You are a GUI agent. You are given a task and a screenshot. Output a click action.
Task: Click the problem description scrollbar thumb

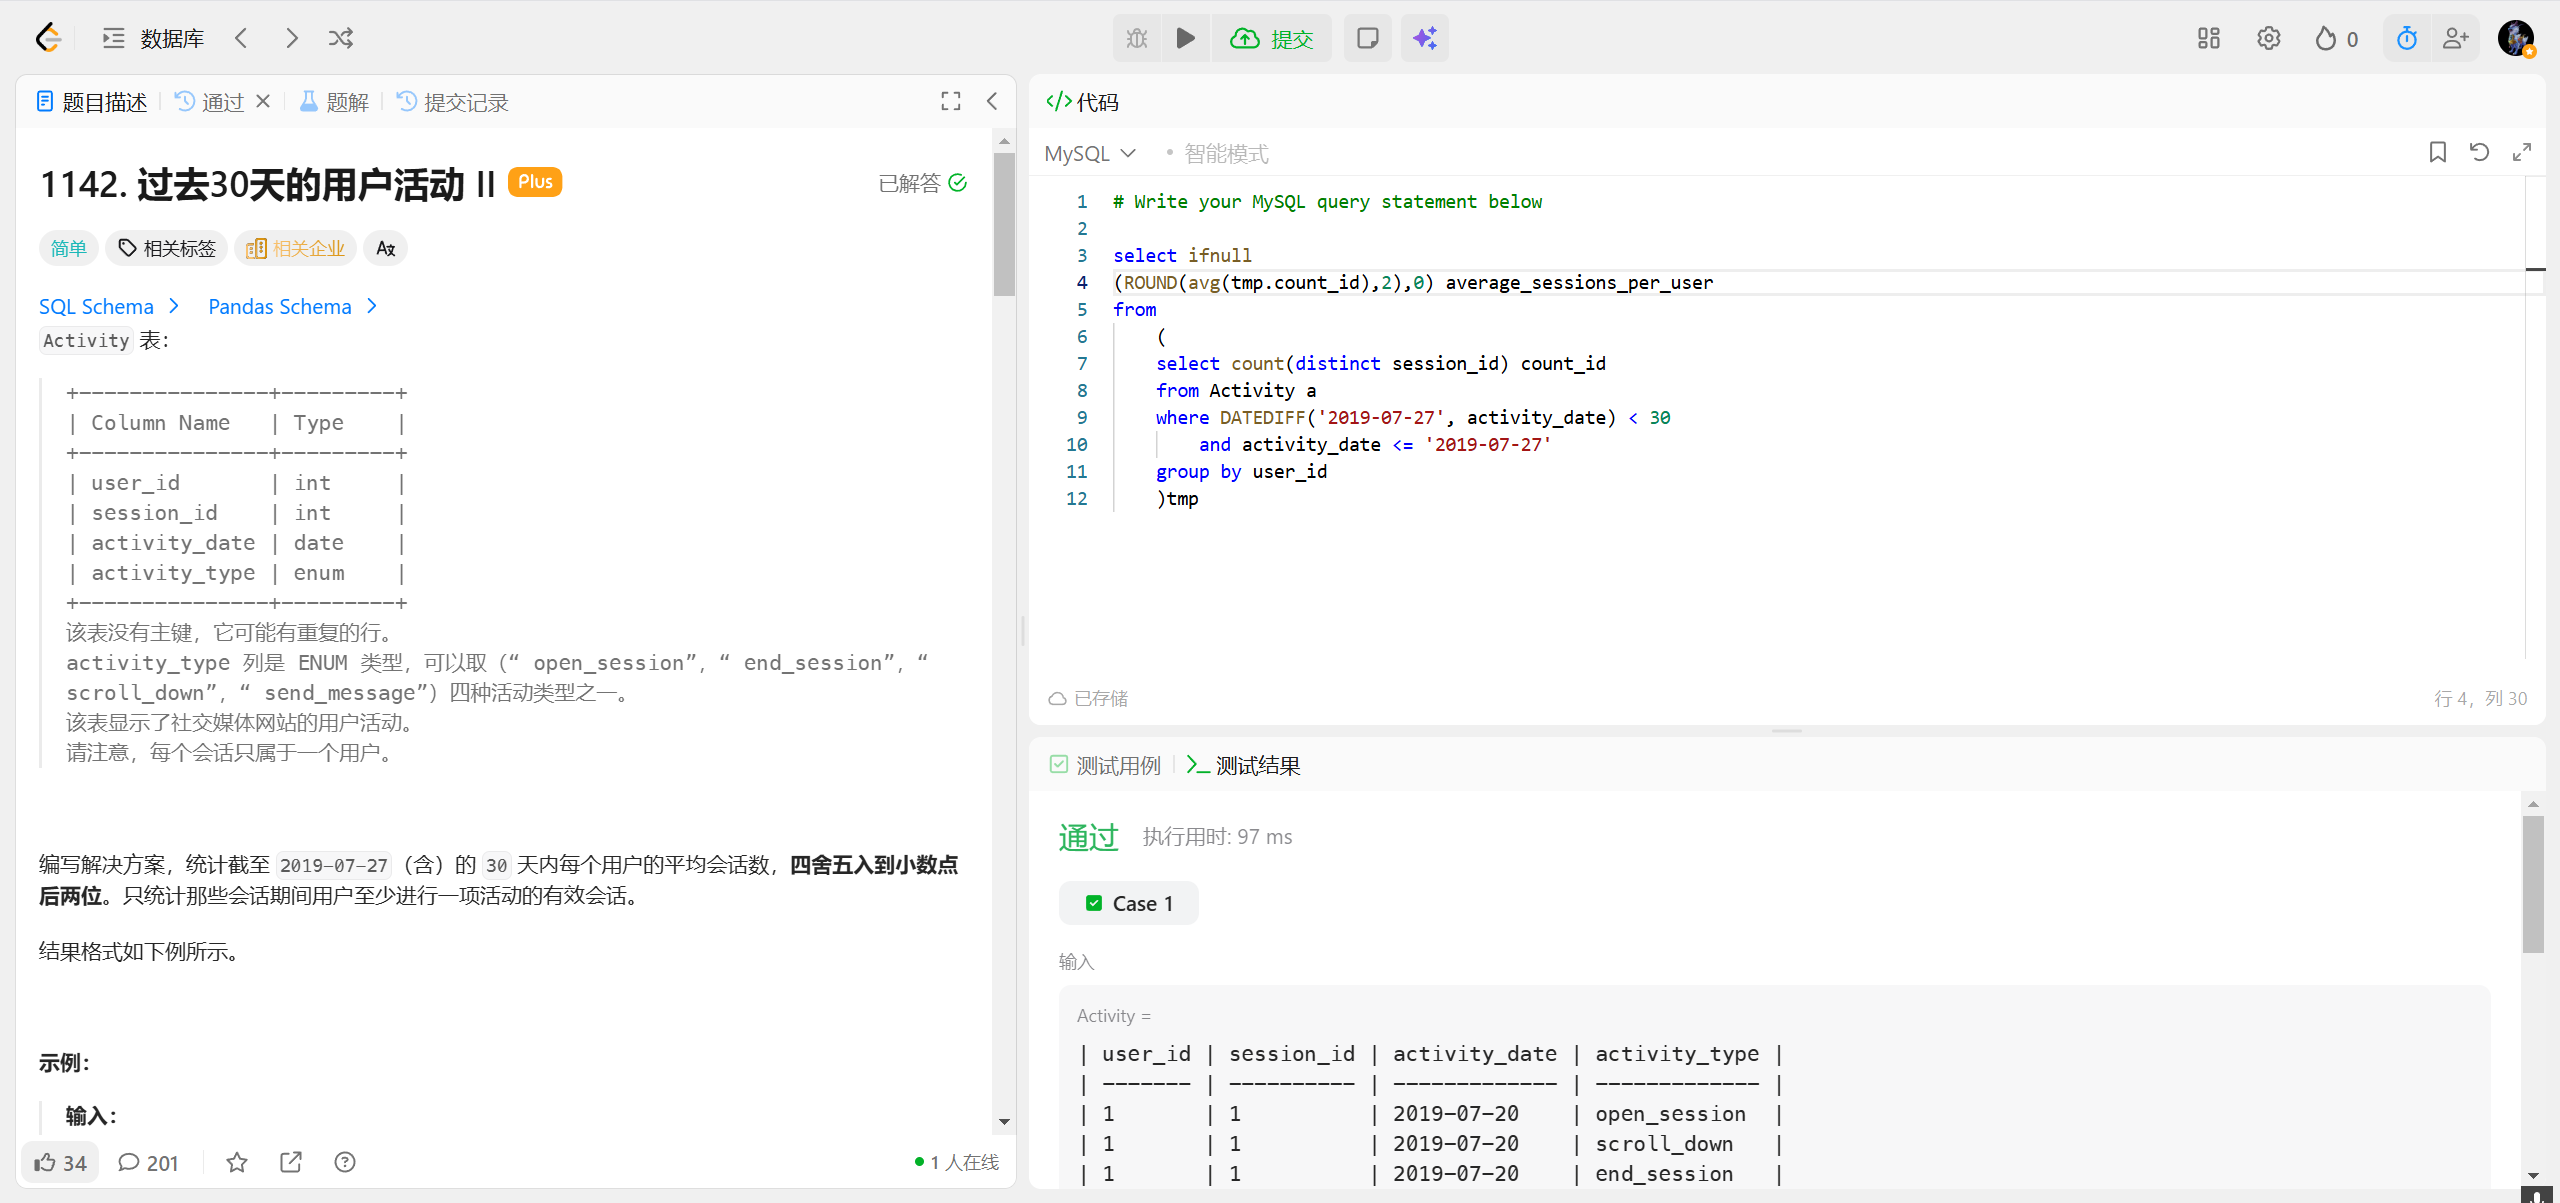pos(1004,224)
